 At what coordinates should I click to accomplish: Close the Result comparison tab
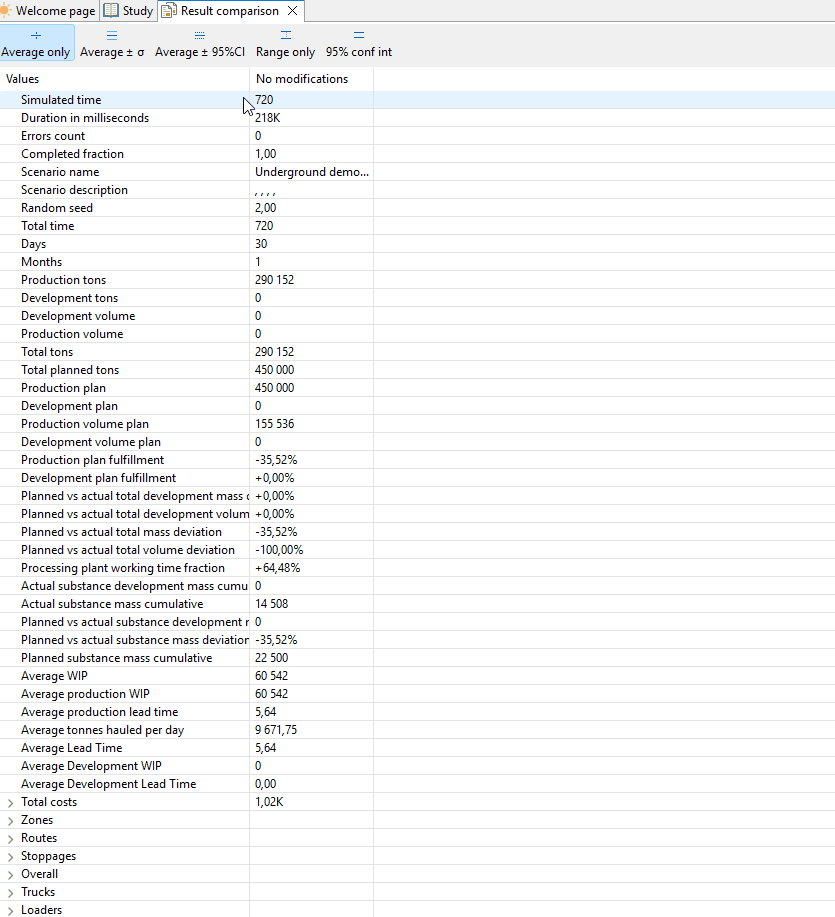tap(293, 11)
